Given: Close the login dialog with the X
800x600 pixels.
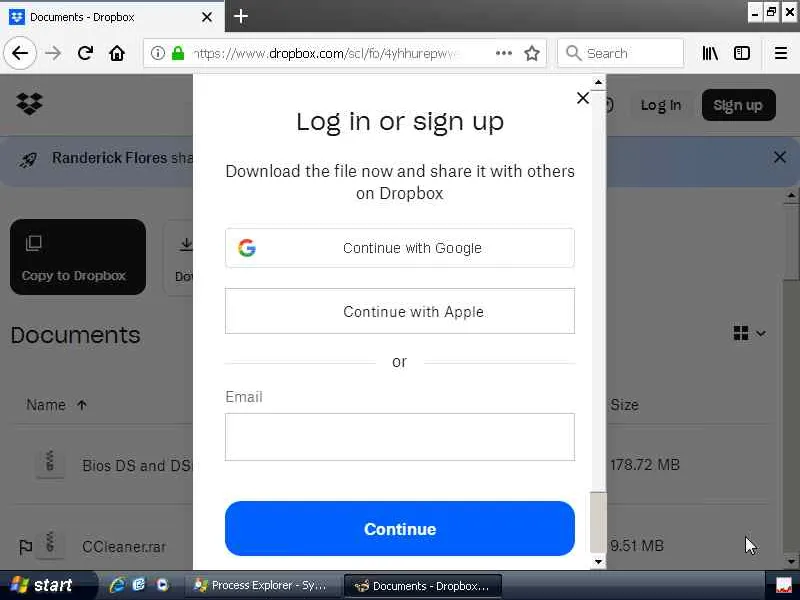Looking at the screenshot, I should click(x=583, y=98).
